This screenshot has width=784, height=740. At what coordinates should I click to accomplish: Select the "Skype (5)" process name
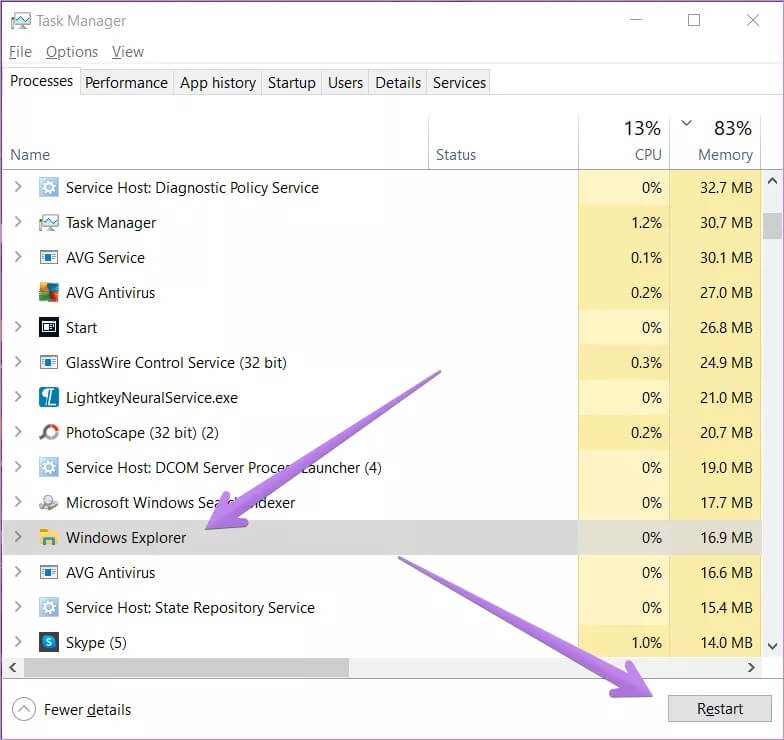96,642
